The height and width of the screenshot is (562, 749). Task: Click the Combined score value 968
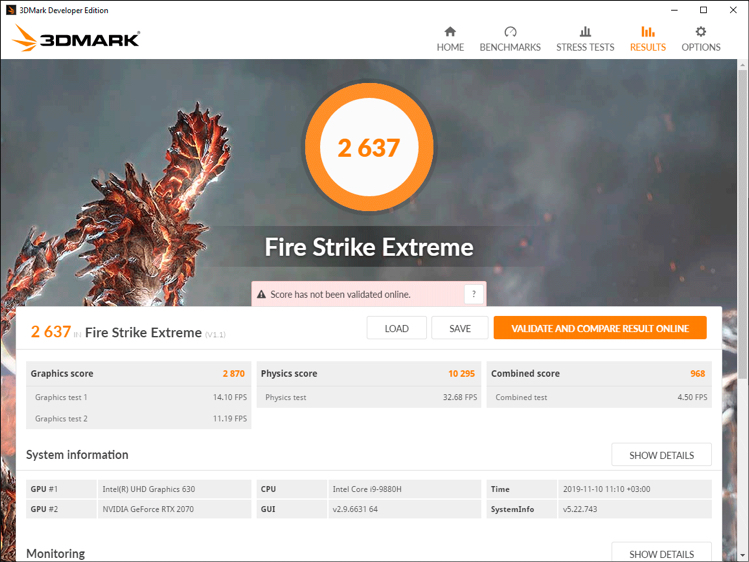coord(697,374)
